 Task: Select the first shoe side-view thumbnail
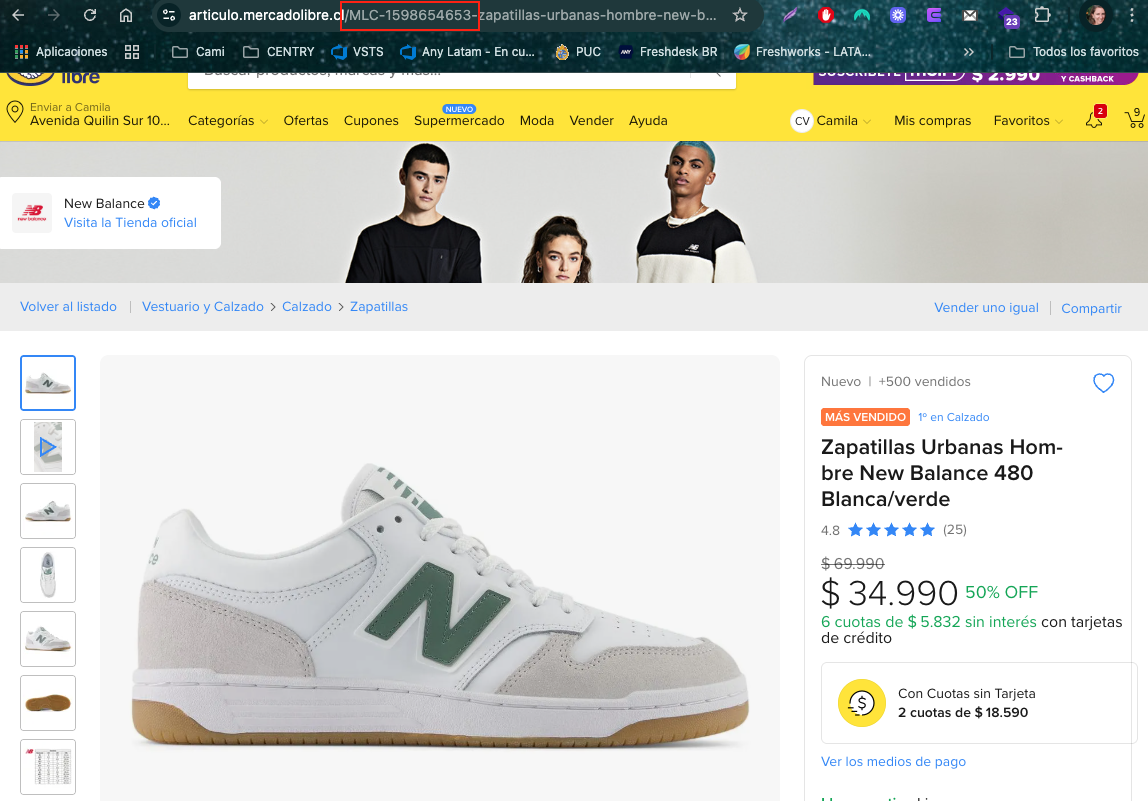pyautogui.click(x=48, y=383)
